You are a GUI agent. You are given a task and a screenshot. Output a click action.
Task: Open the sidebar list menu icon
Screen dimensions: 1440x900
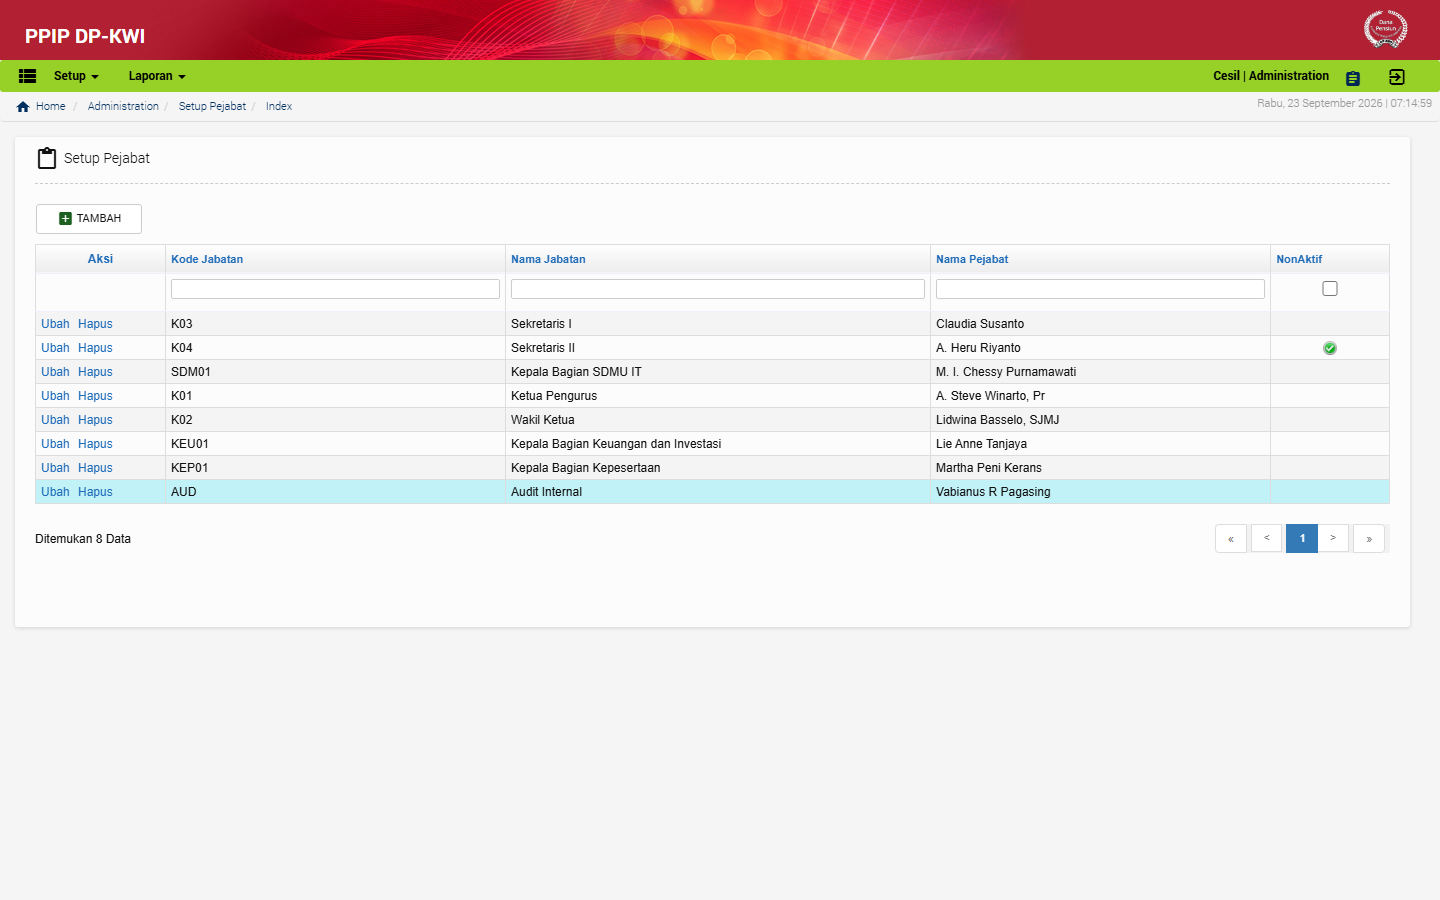tap(28, 76)
